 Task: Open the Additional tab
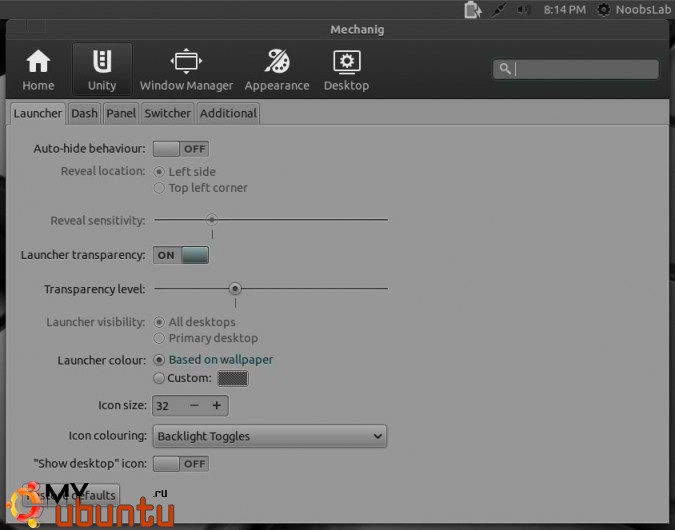tap(228, 113)
